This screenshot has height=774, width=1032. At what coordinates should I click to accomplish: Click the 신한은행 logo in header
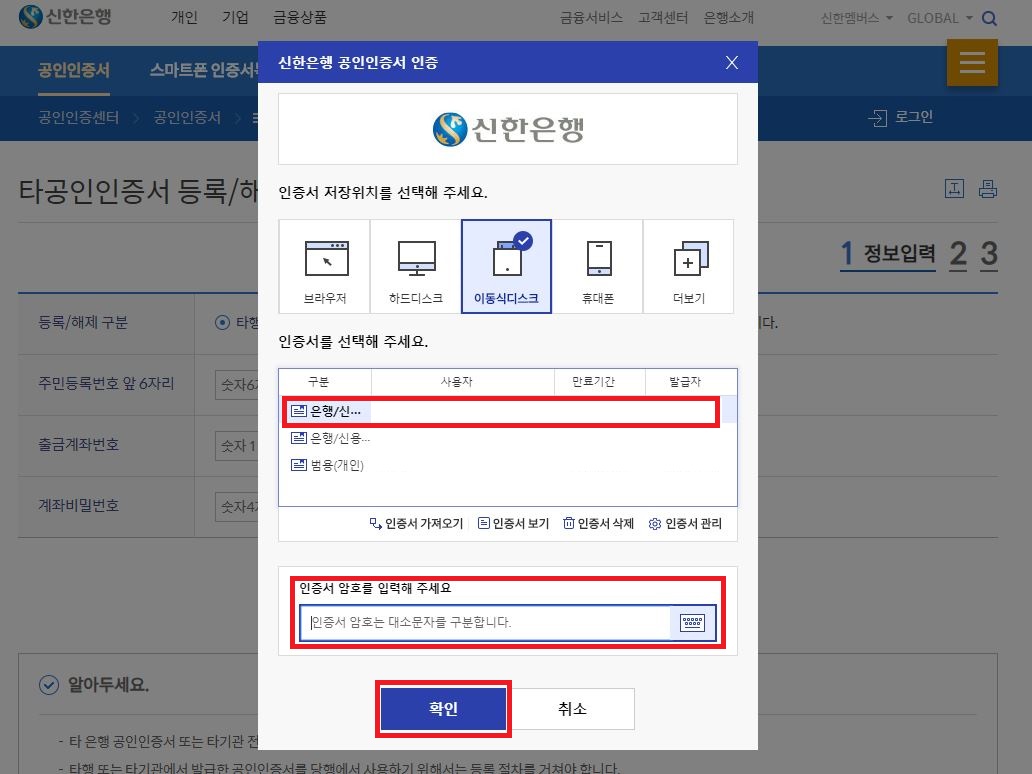pyautogui.click(x=65, y=16)
